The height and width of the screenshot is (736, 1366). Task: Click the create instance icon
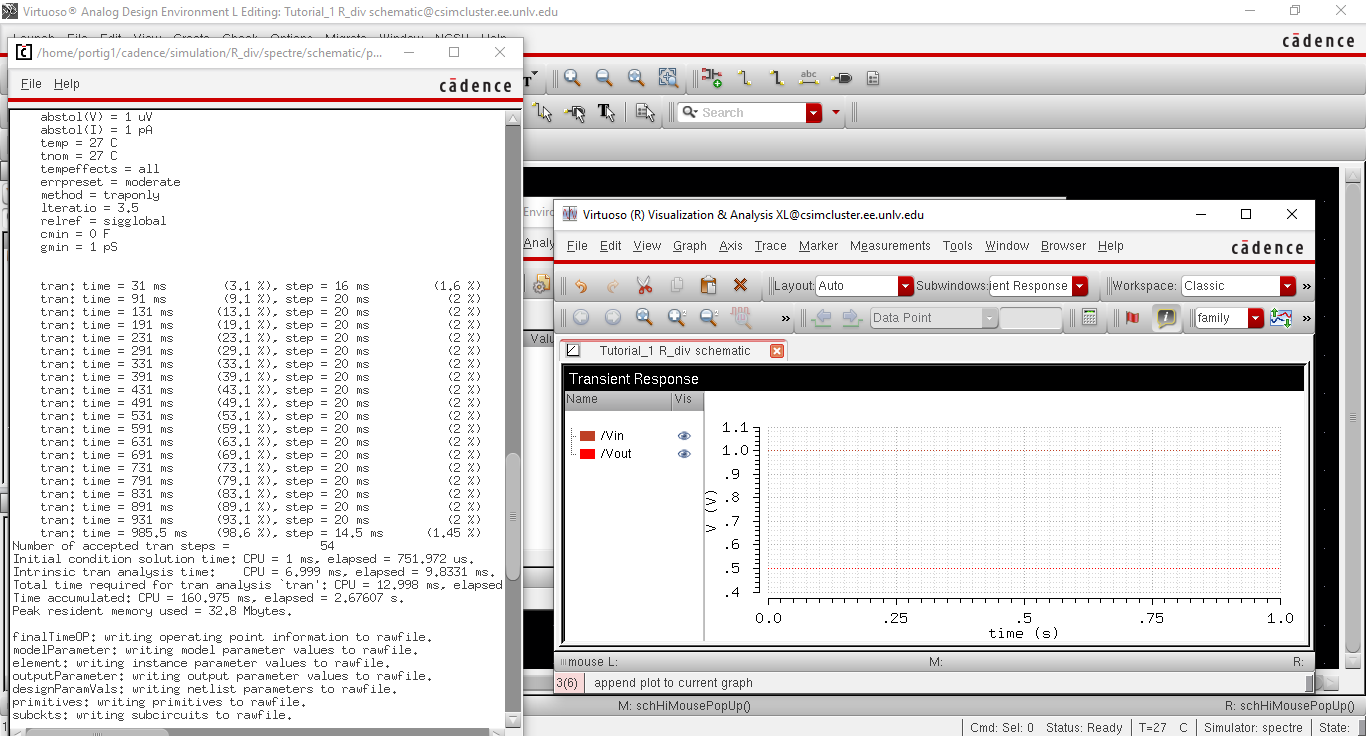(711, 78)
